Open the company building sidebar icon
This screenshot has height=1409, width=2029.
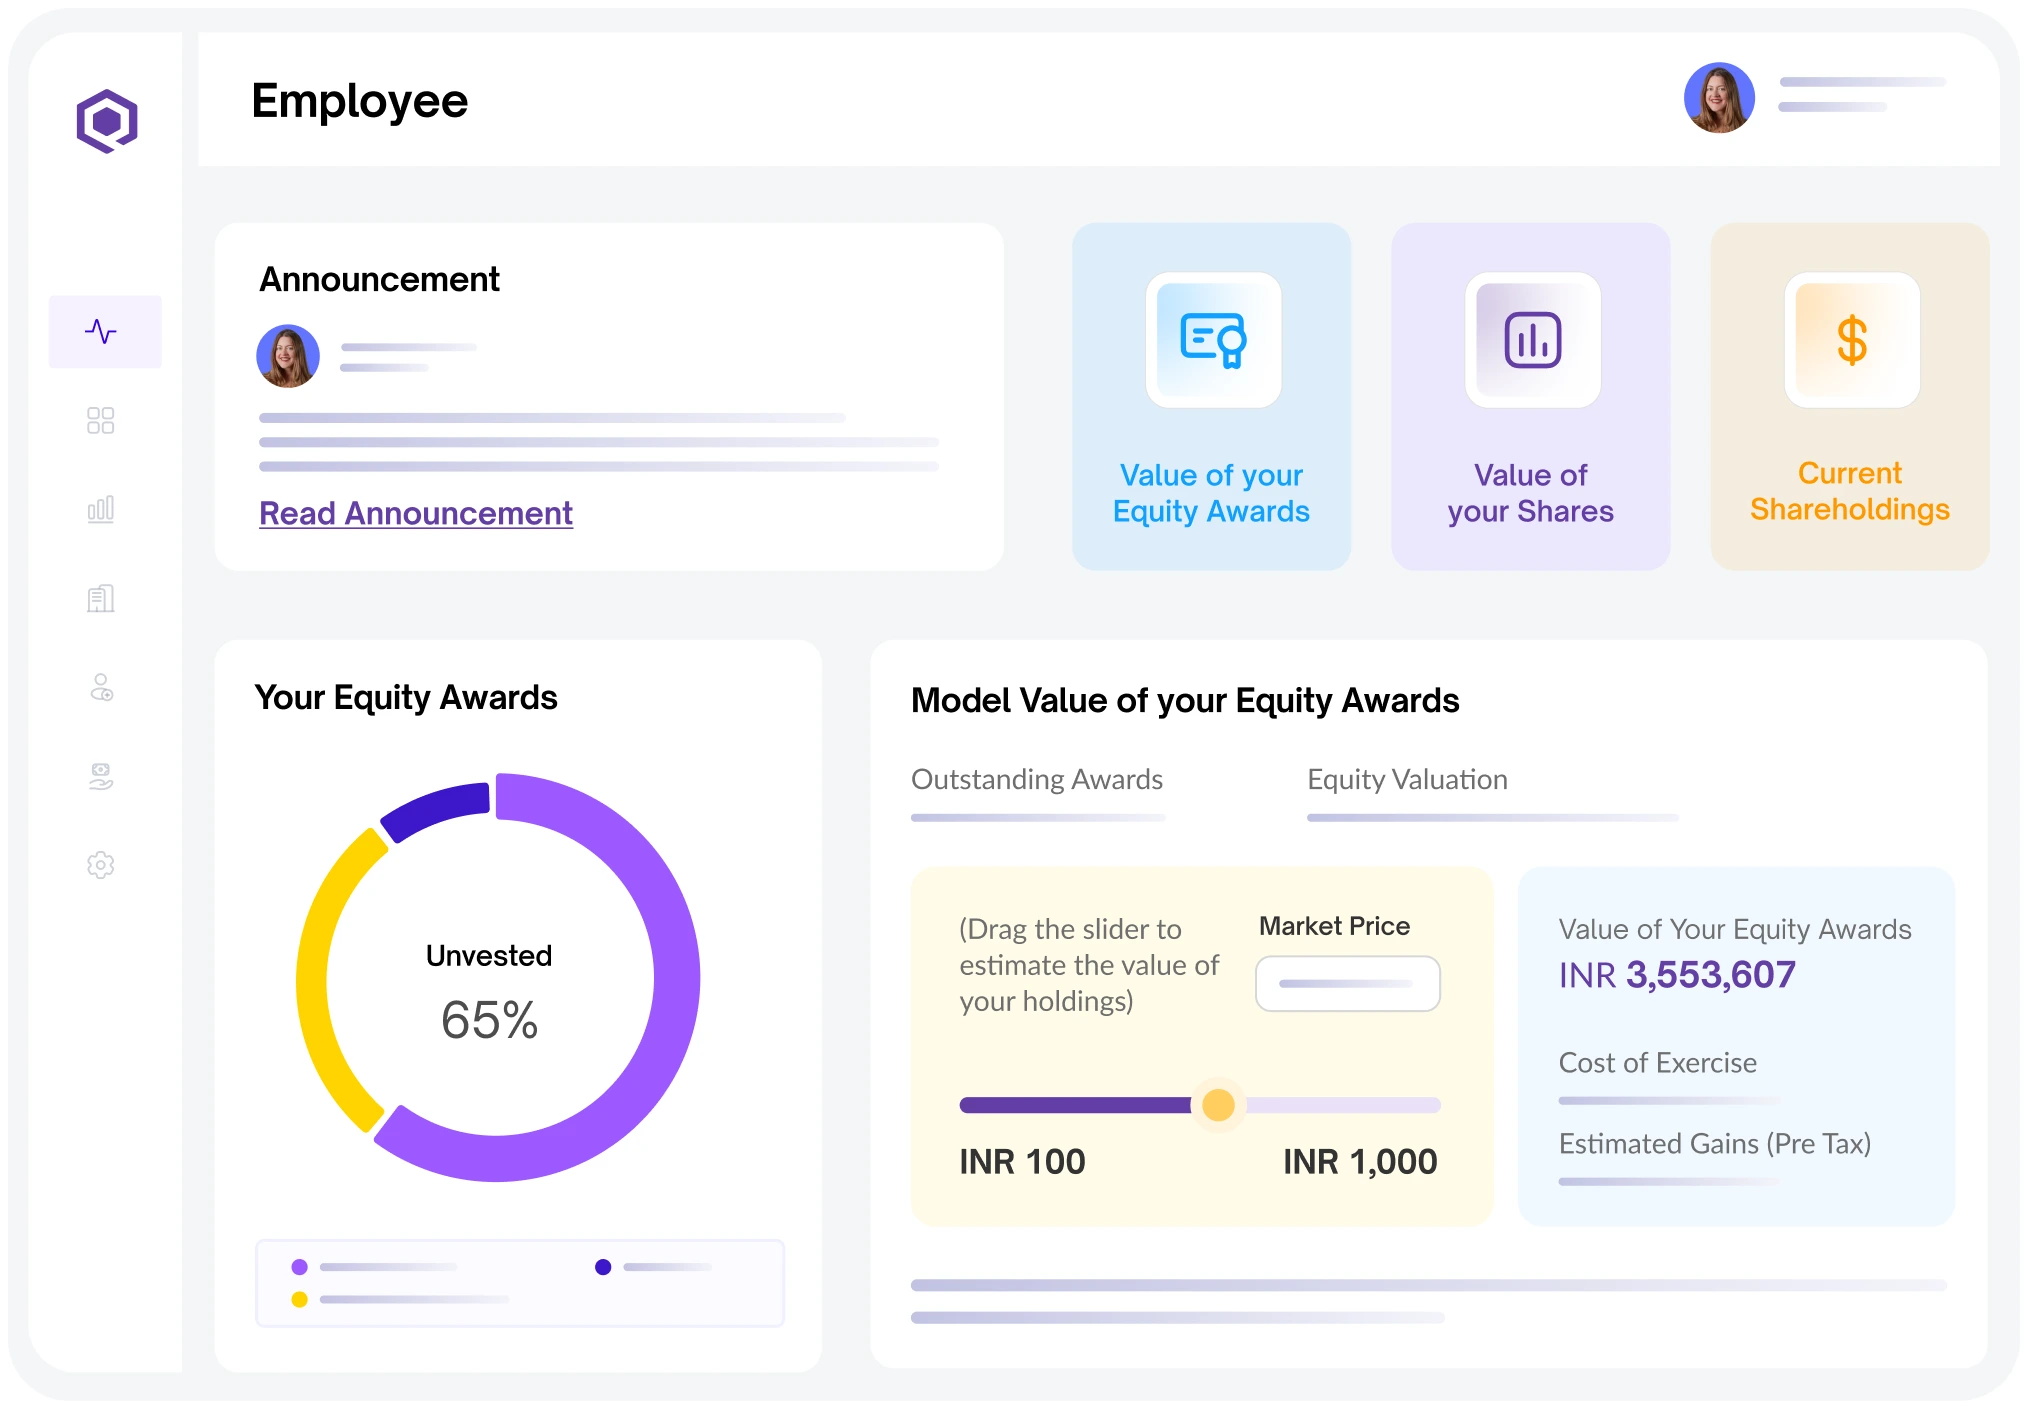tap(101, 598)
